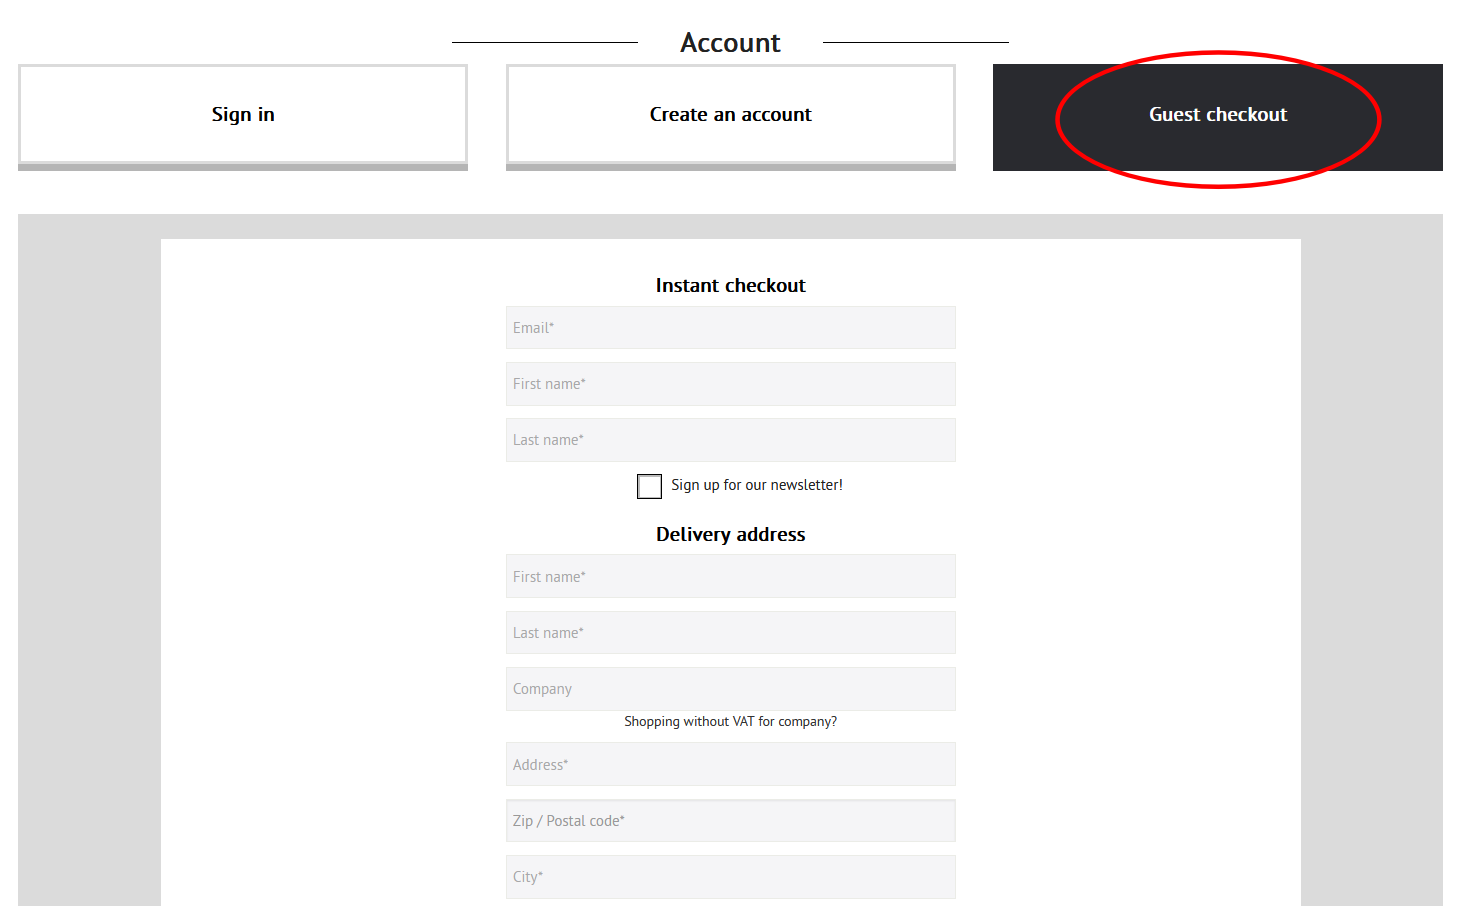Focus Last name field under Delivery address

(730, 633)
